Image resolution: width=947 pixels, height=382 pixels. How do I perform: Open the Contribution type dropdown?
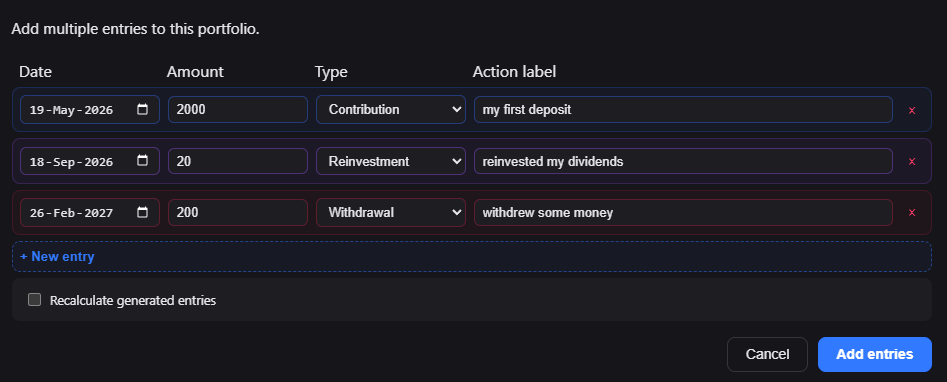click(391, 109)
